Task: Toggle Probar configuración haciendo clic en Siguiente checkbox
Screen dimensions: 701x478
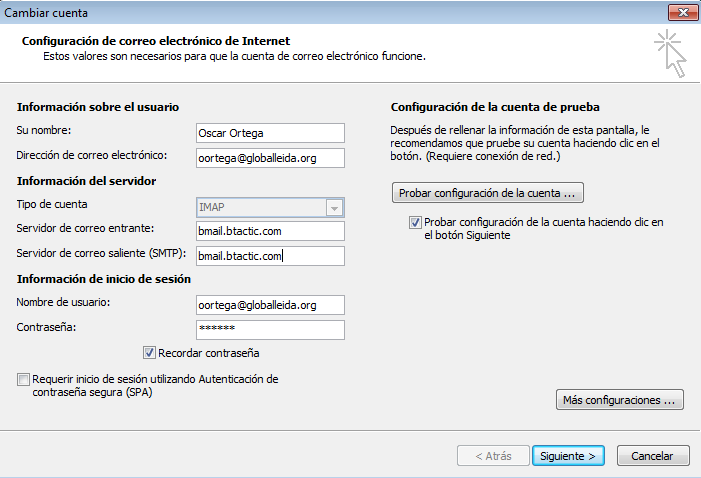Action: point(415,222)
